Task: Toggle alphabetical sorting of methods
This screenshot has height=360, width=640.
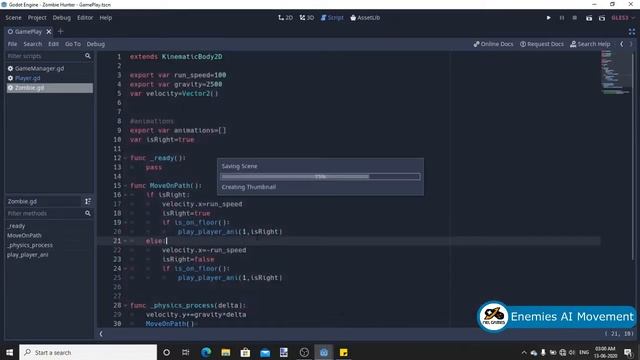Action: pyautogui.click(x=88, y=201)
